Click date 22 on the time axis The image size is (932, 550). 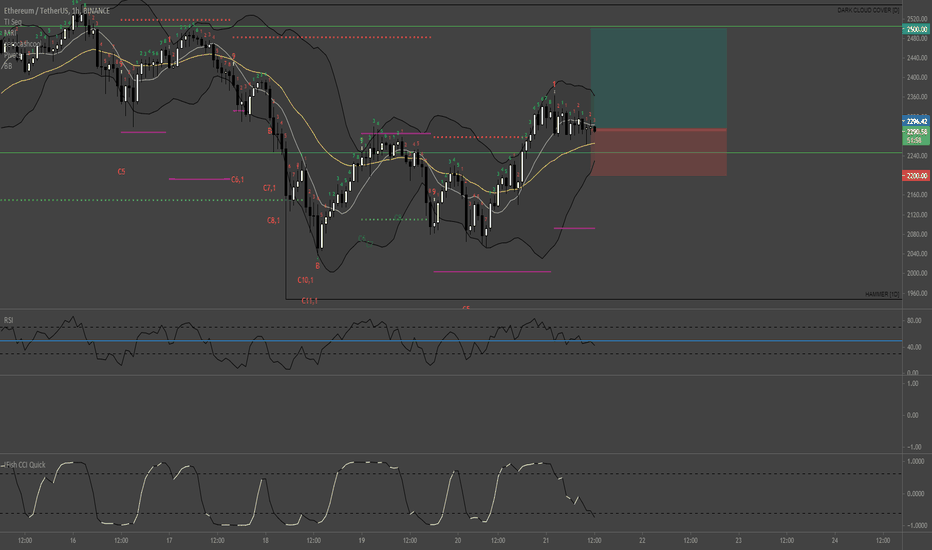coord(642,540)
